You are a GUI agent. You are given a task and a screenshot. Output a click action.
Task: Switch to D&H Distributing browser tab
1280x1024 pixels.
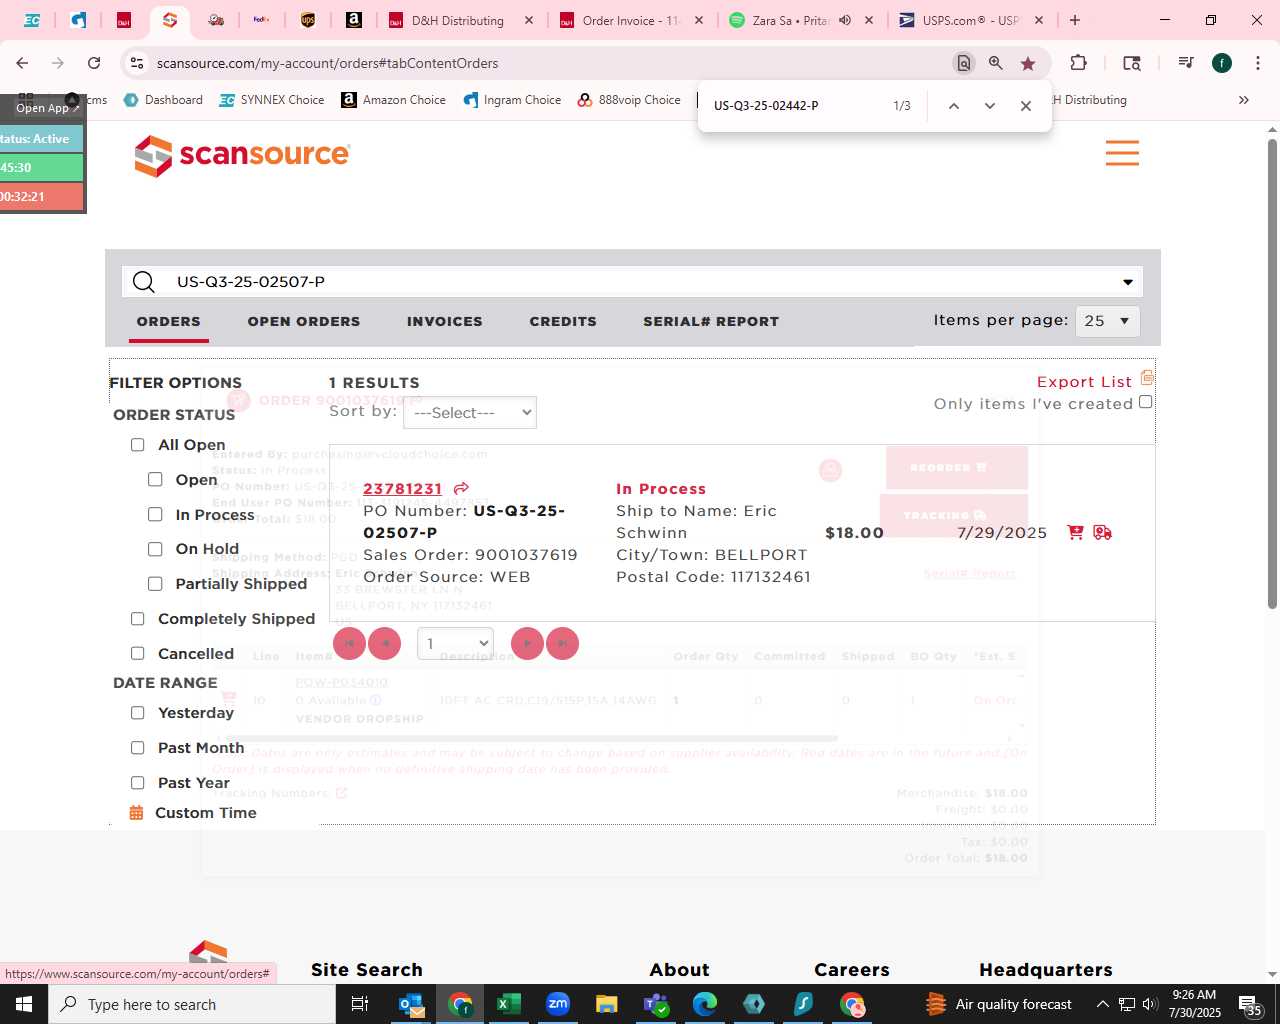(459, 20)
